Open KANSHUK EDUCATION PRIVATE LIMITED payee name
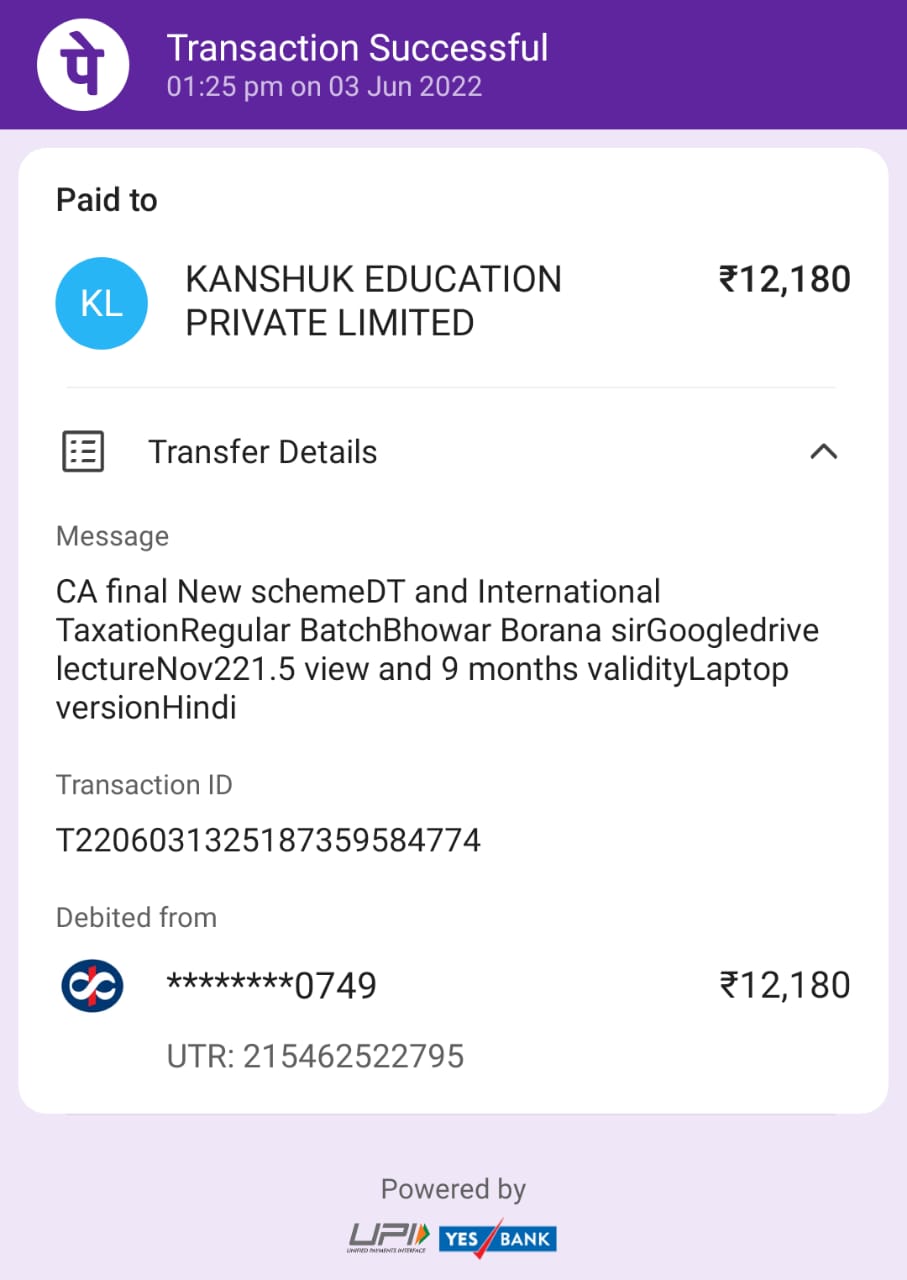The width and height of the screenshot is (907, 1280). (373, 301)
